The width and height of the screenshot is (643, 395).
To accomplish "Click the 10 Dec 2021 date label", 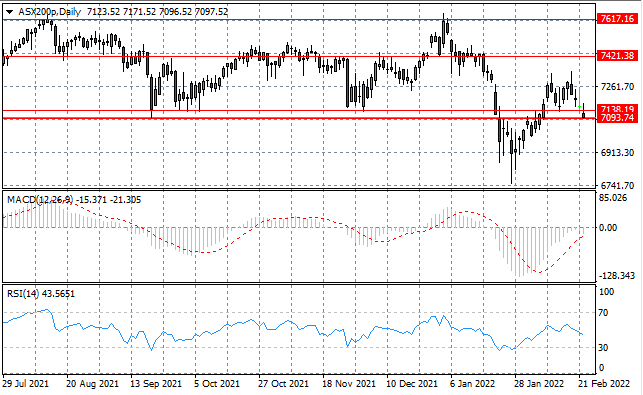I will (x=412, y=384).
